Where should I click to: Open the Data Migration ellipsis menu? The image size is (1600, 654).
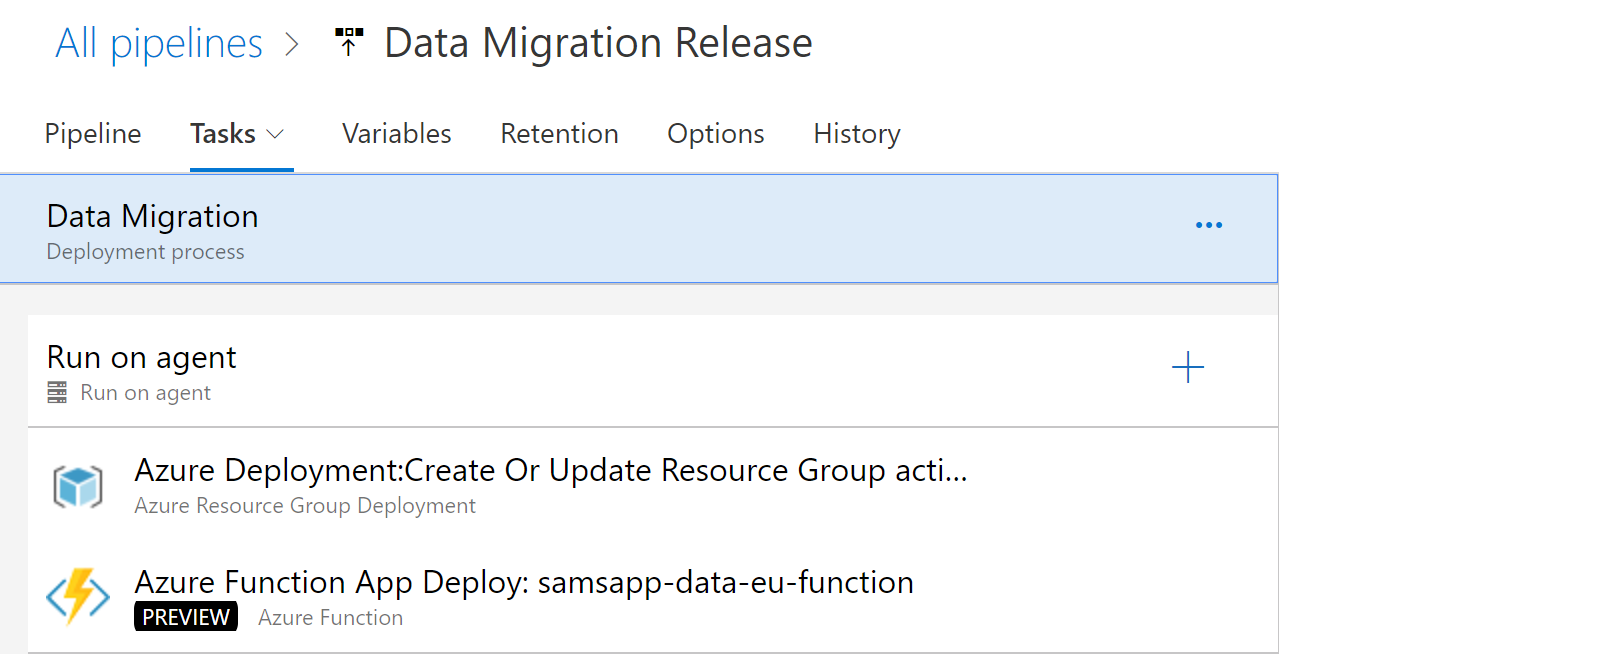(x=1208, y=225)
